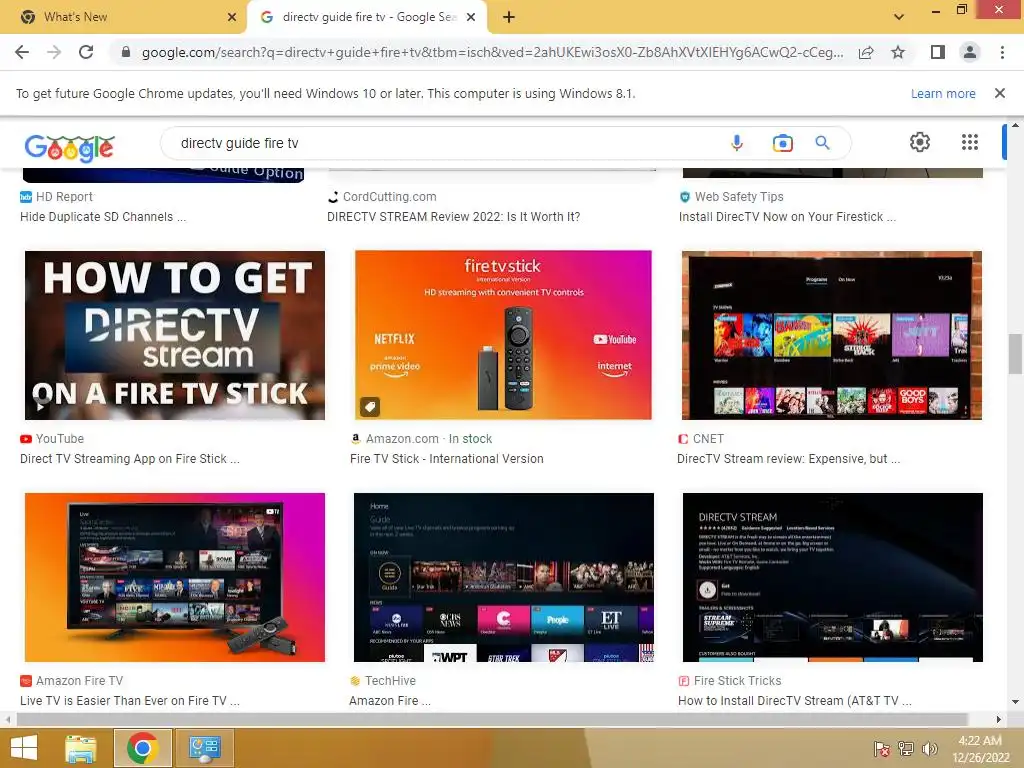
Task: Open a new browser tab
Action: click(509, 18)
